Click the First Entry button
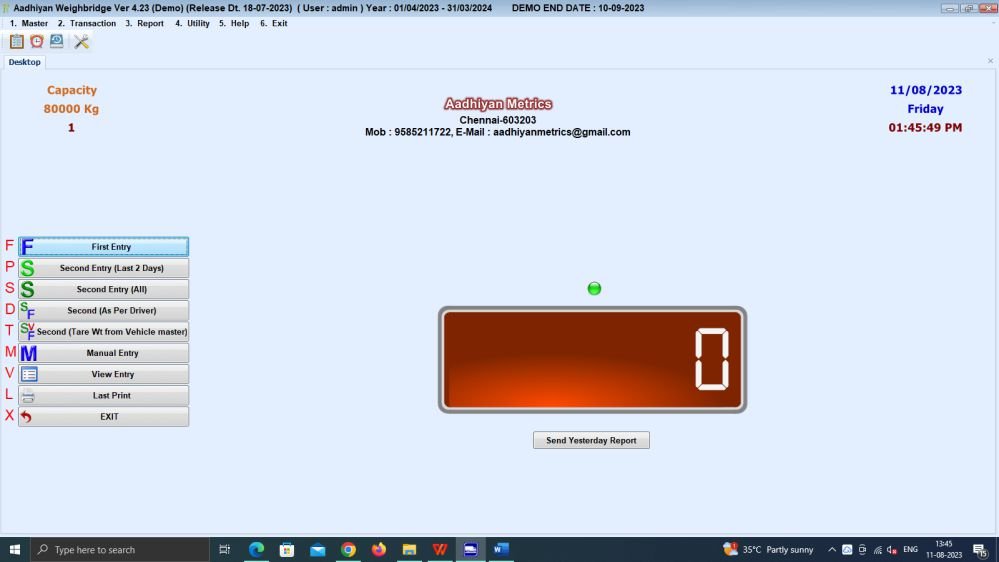The image size is (999, 562). [103, 247]
